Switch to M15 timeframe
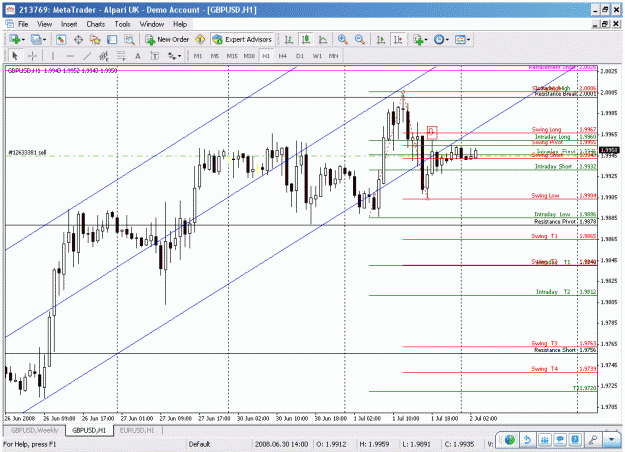This screenshot has width=625, height=452. (232, 56)
